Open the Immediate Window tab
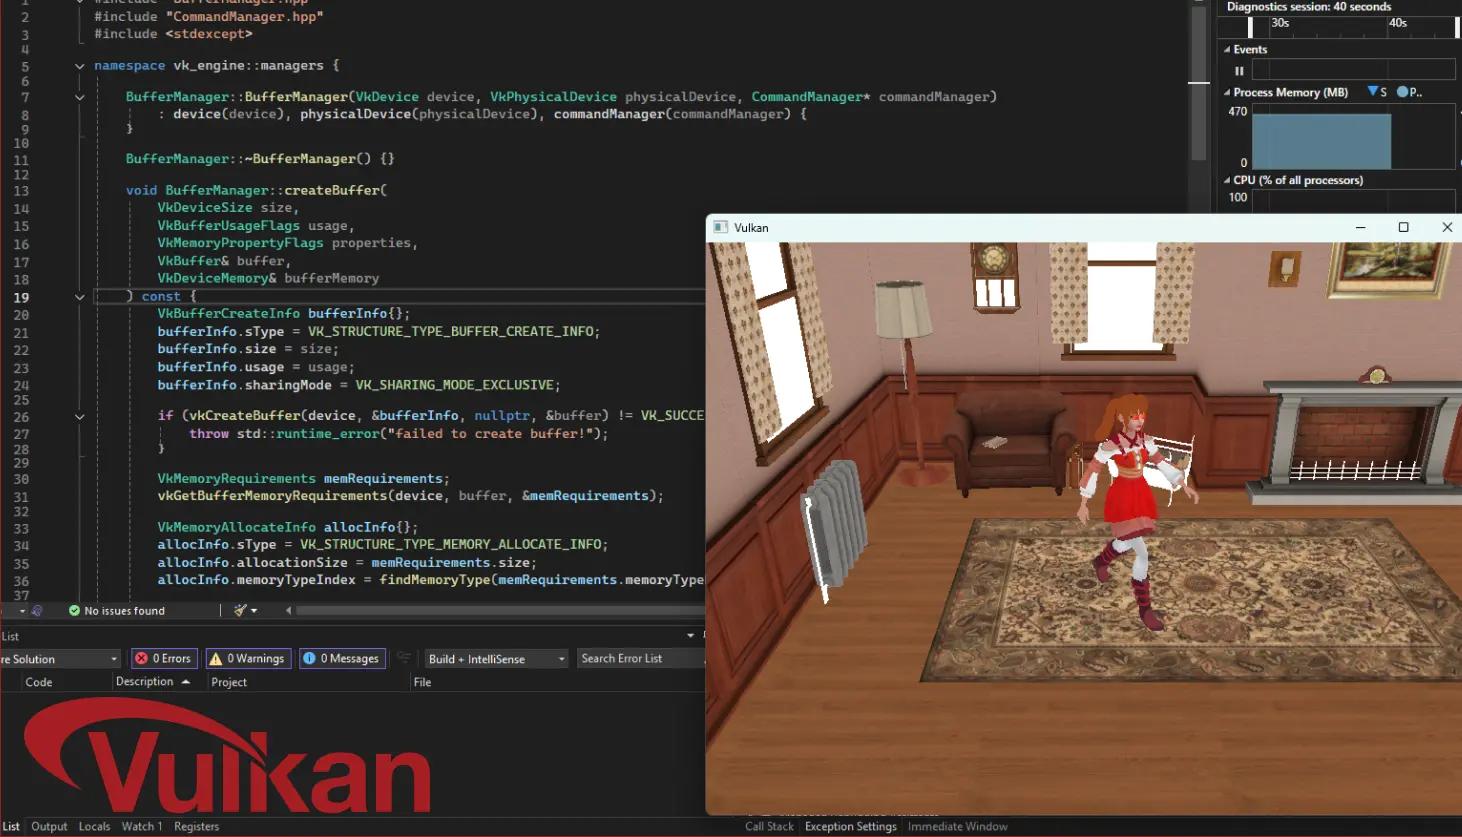This screenshot has height=837, width=1462. (958, 826)
